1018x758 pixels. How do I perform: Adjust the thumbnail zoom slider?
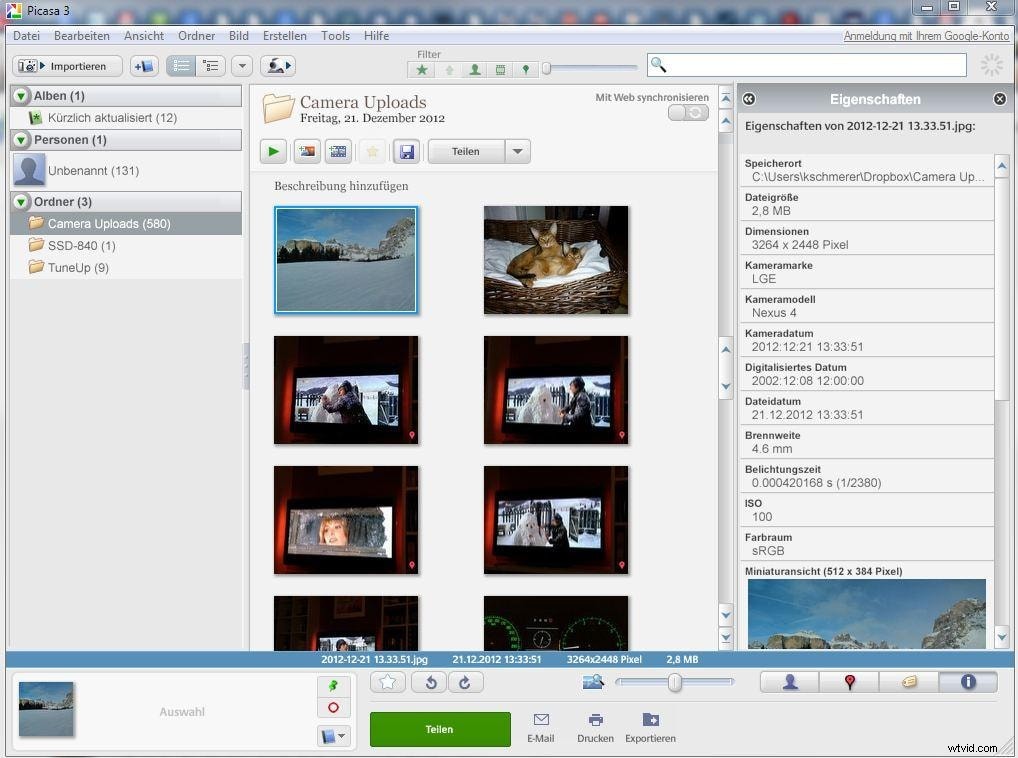(x=674, y=682)
